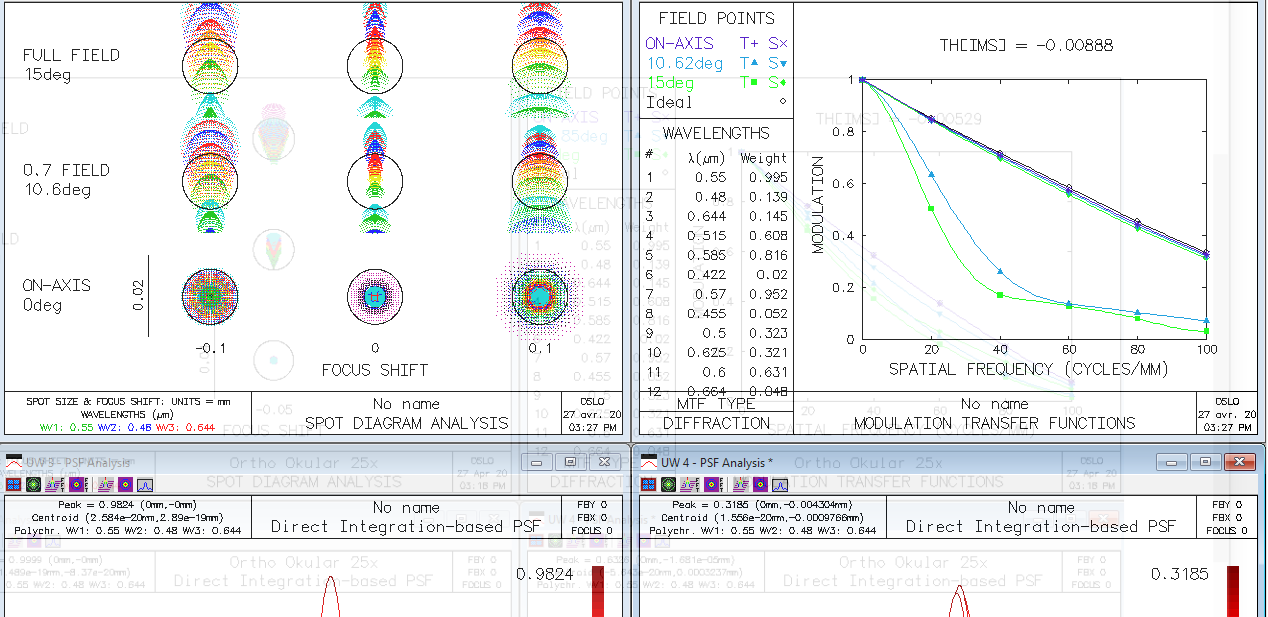Select the line spread curve icon in UW 3
The image size is (1268, 617).
145,484
